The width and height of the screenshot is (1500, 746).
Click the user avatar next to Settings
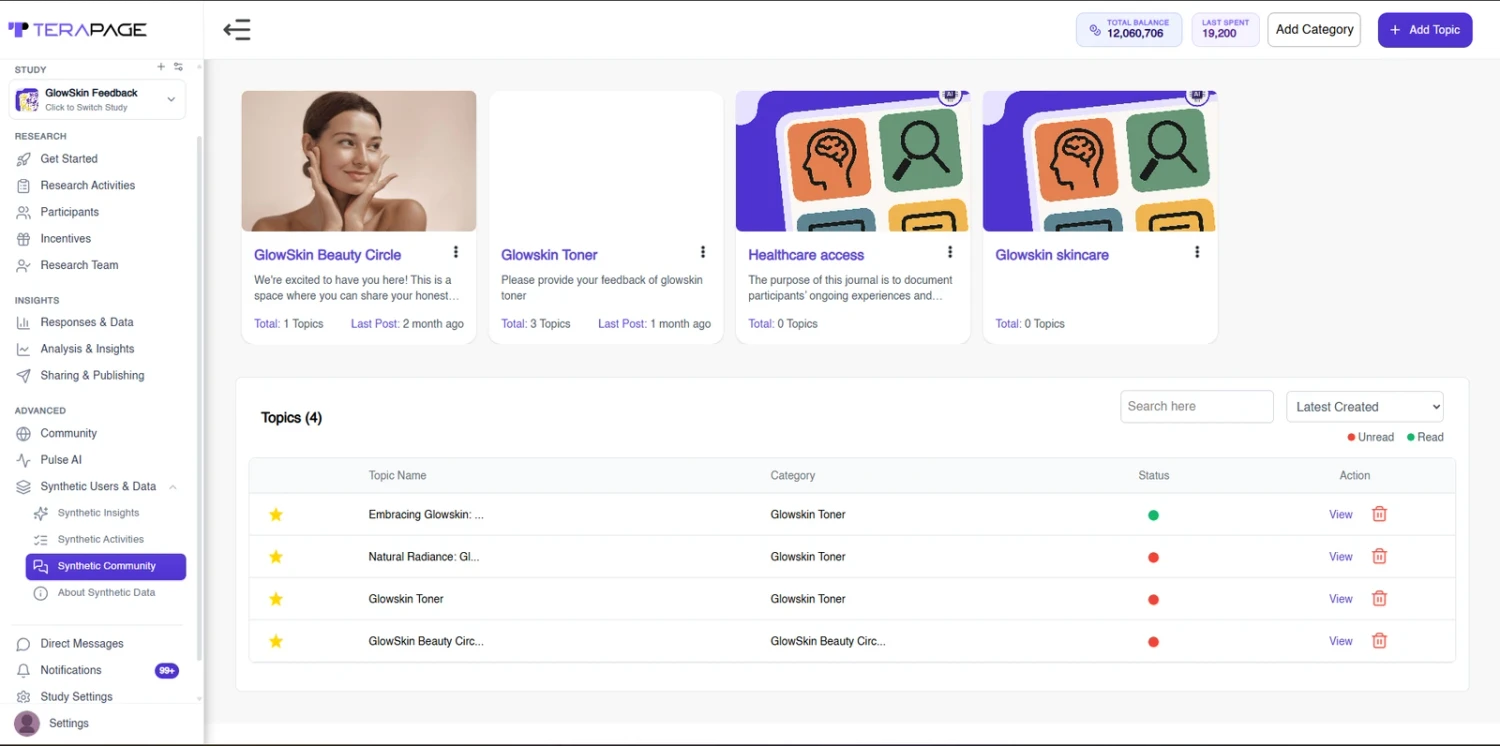click(27, 723)
